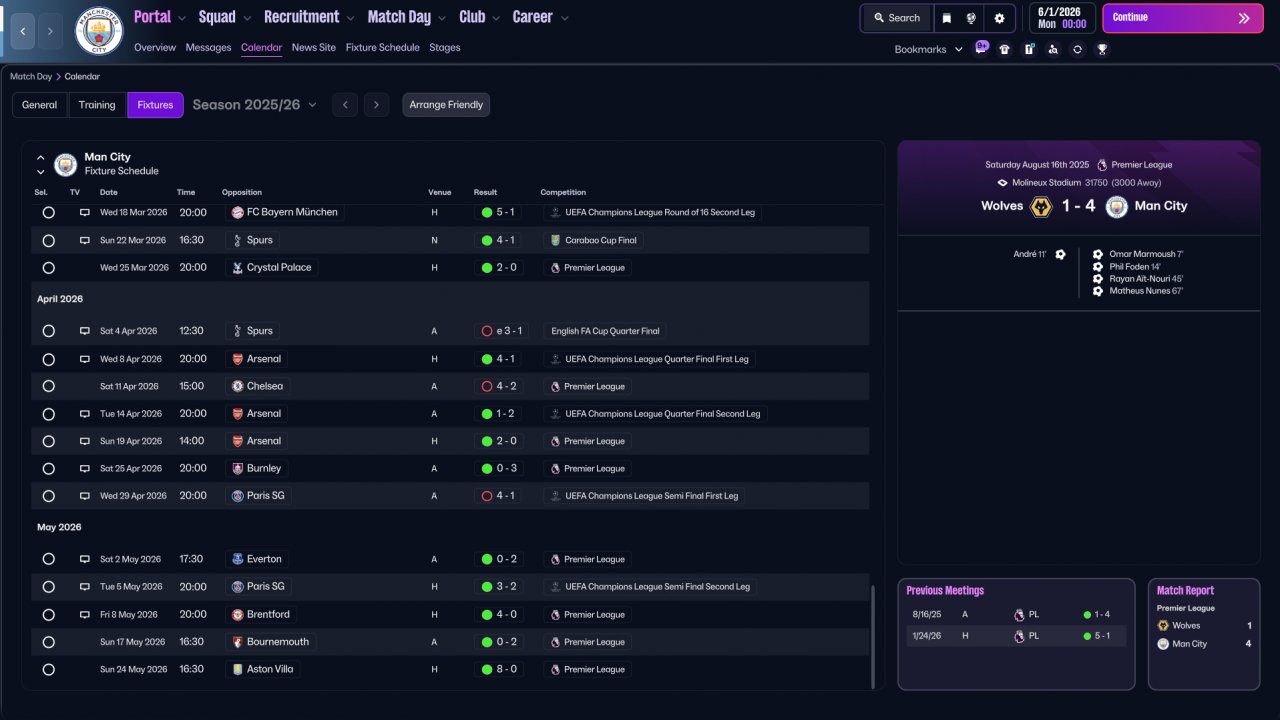Select the Aston Villa fixture radio button
Viewport: 1280px width, 720px height.
click(x=48, y=669)
